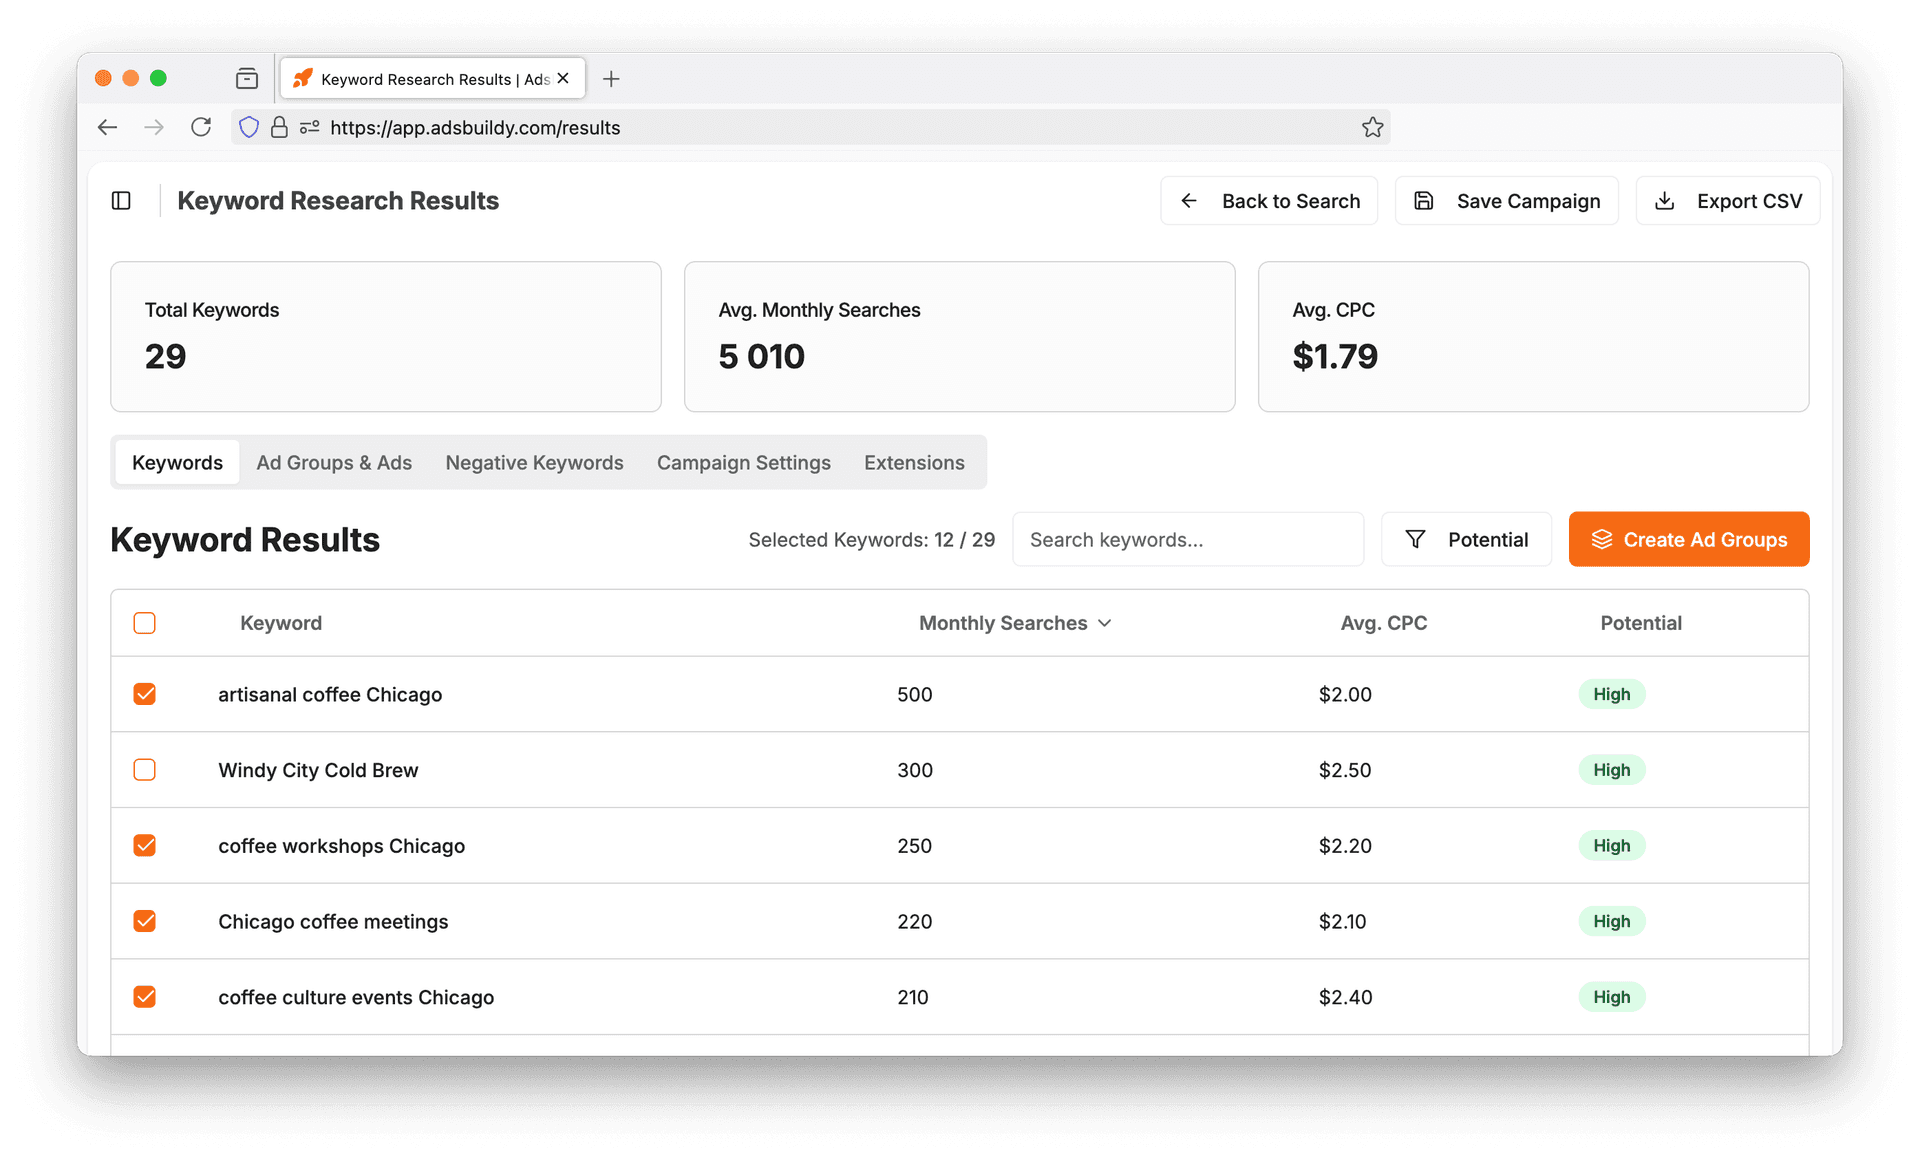
Task: Click the Avg. CPC column header
Action: coord(1383,623)
